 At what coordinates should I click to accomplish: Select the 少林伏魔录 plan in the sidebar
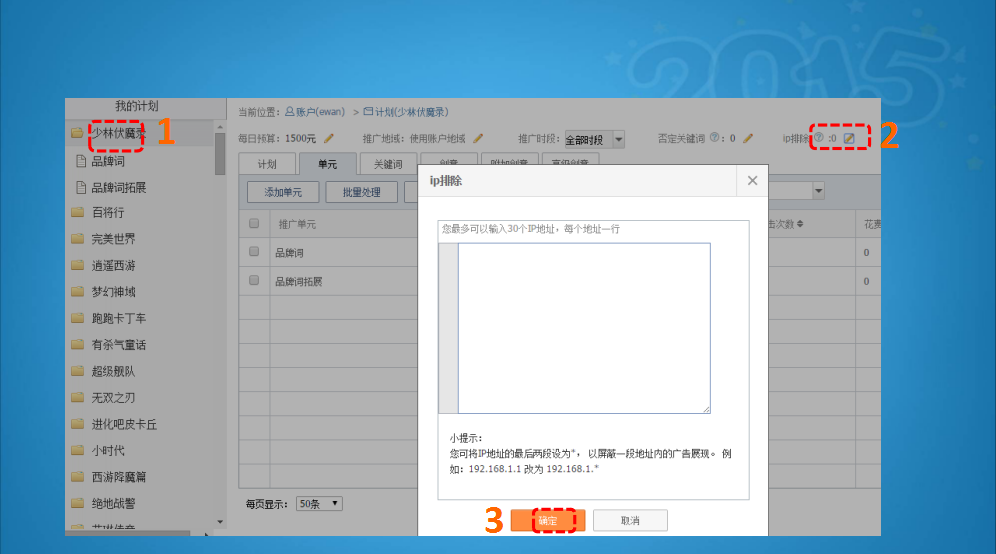pos(118,133)
